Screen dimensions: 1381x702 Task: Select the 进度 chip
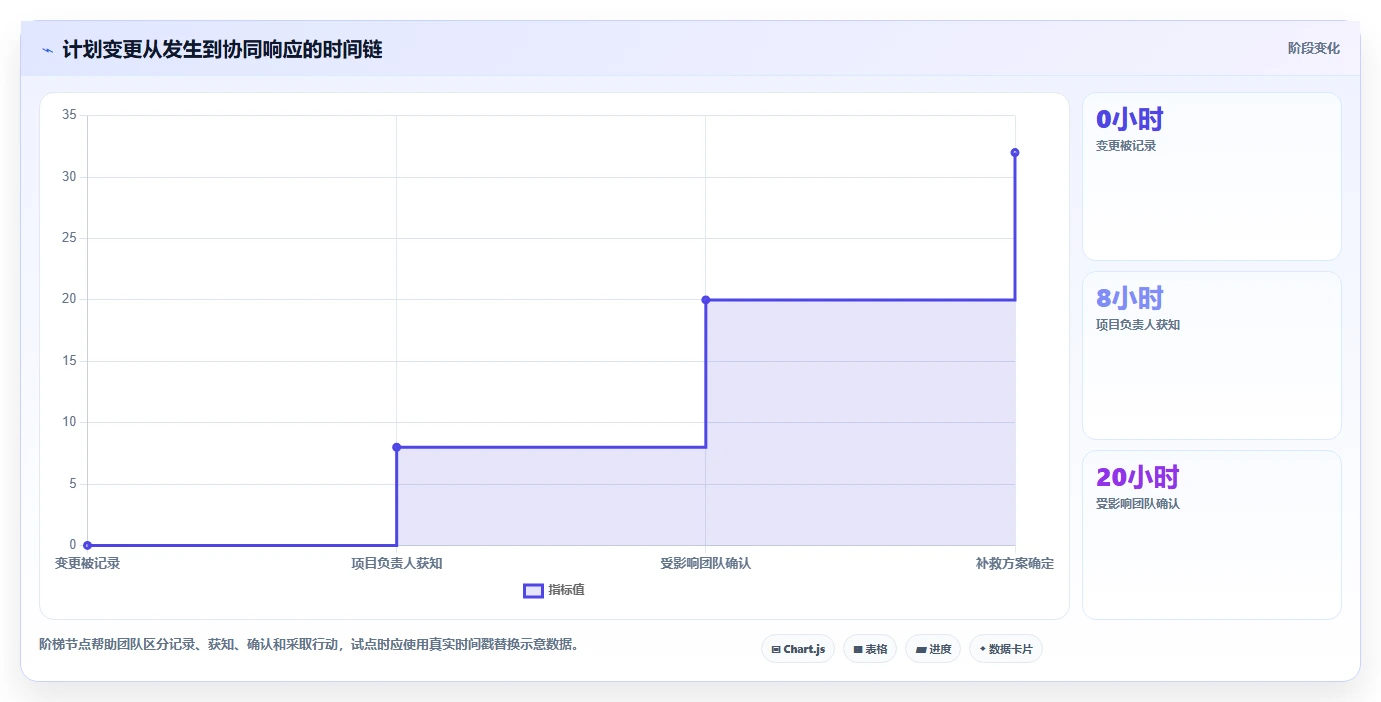[x=933, y=649]
